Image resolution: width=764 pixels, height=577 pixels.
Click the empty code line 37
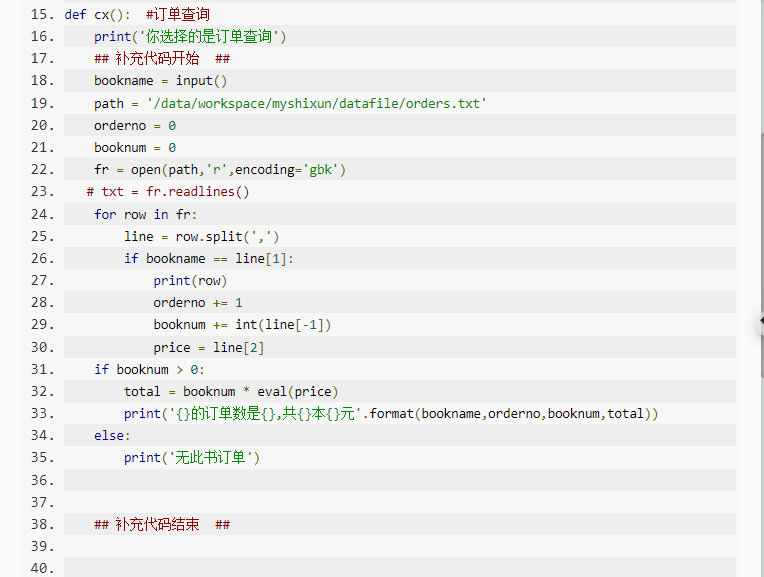pyautogui.click(x=400, y=502)
